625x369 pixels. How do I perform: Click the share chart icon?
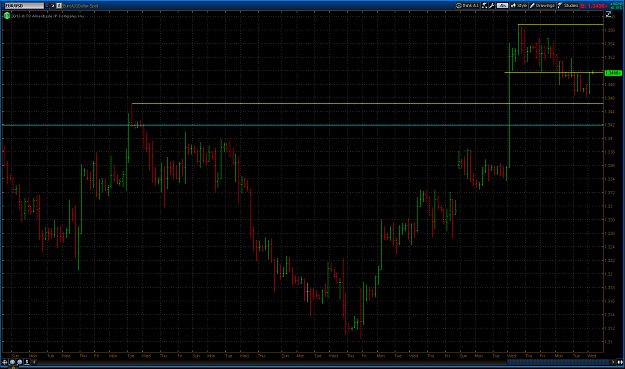[x=485, y=6]
